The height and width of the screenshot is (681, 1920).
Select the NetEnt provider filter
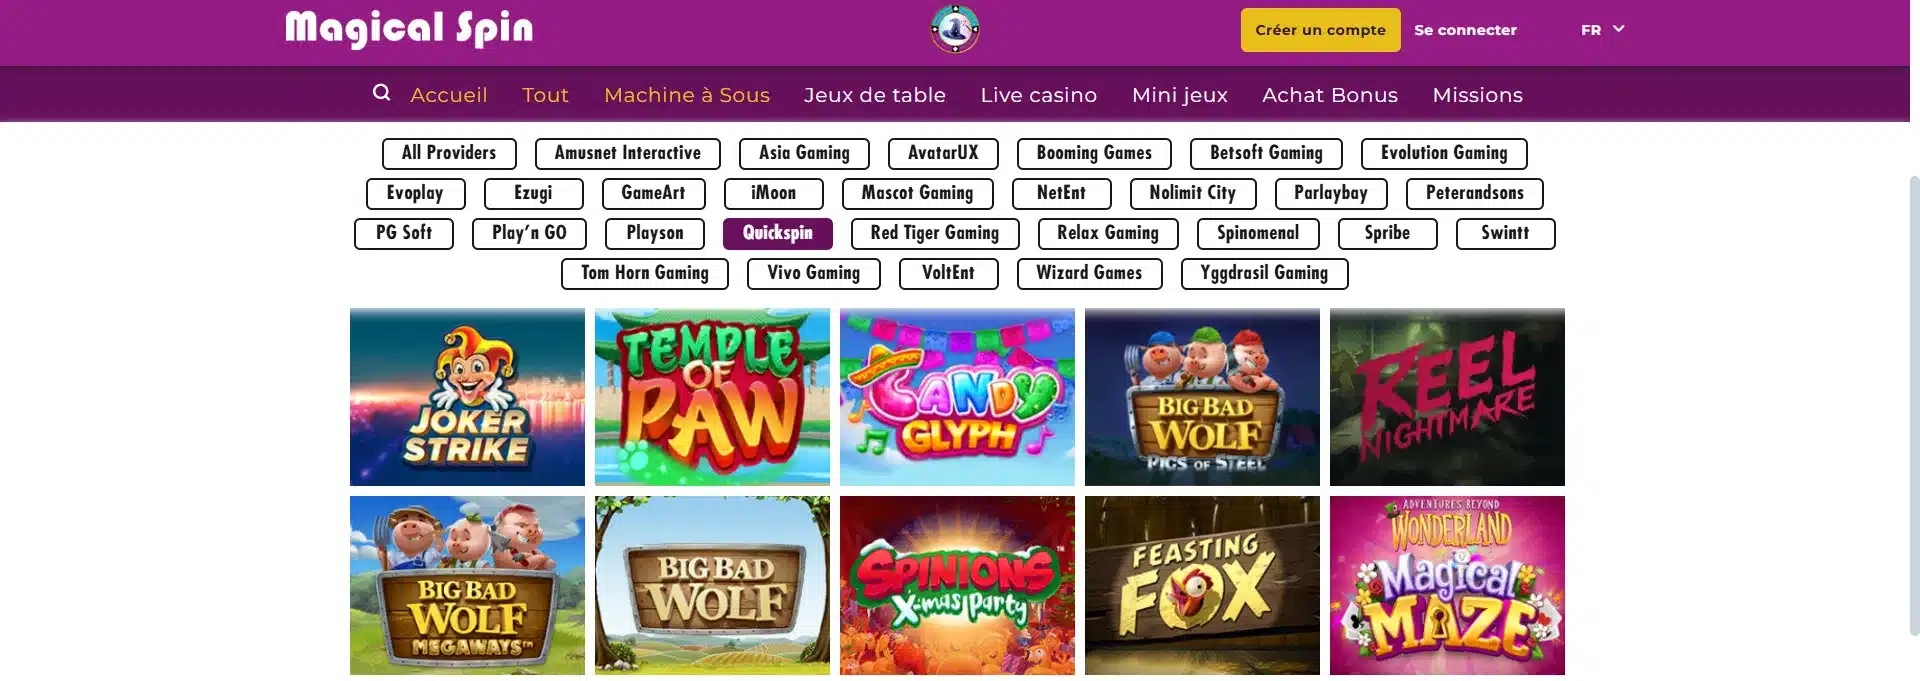point(1061,193)
